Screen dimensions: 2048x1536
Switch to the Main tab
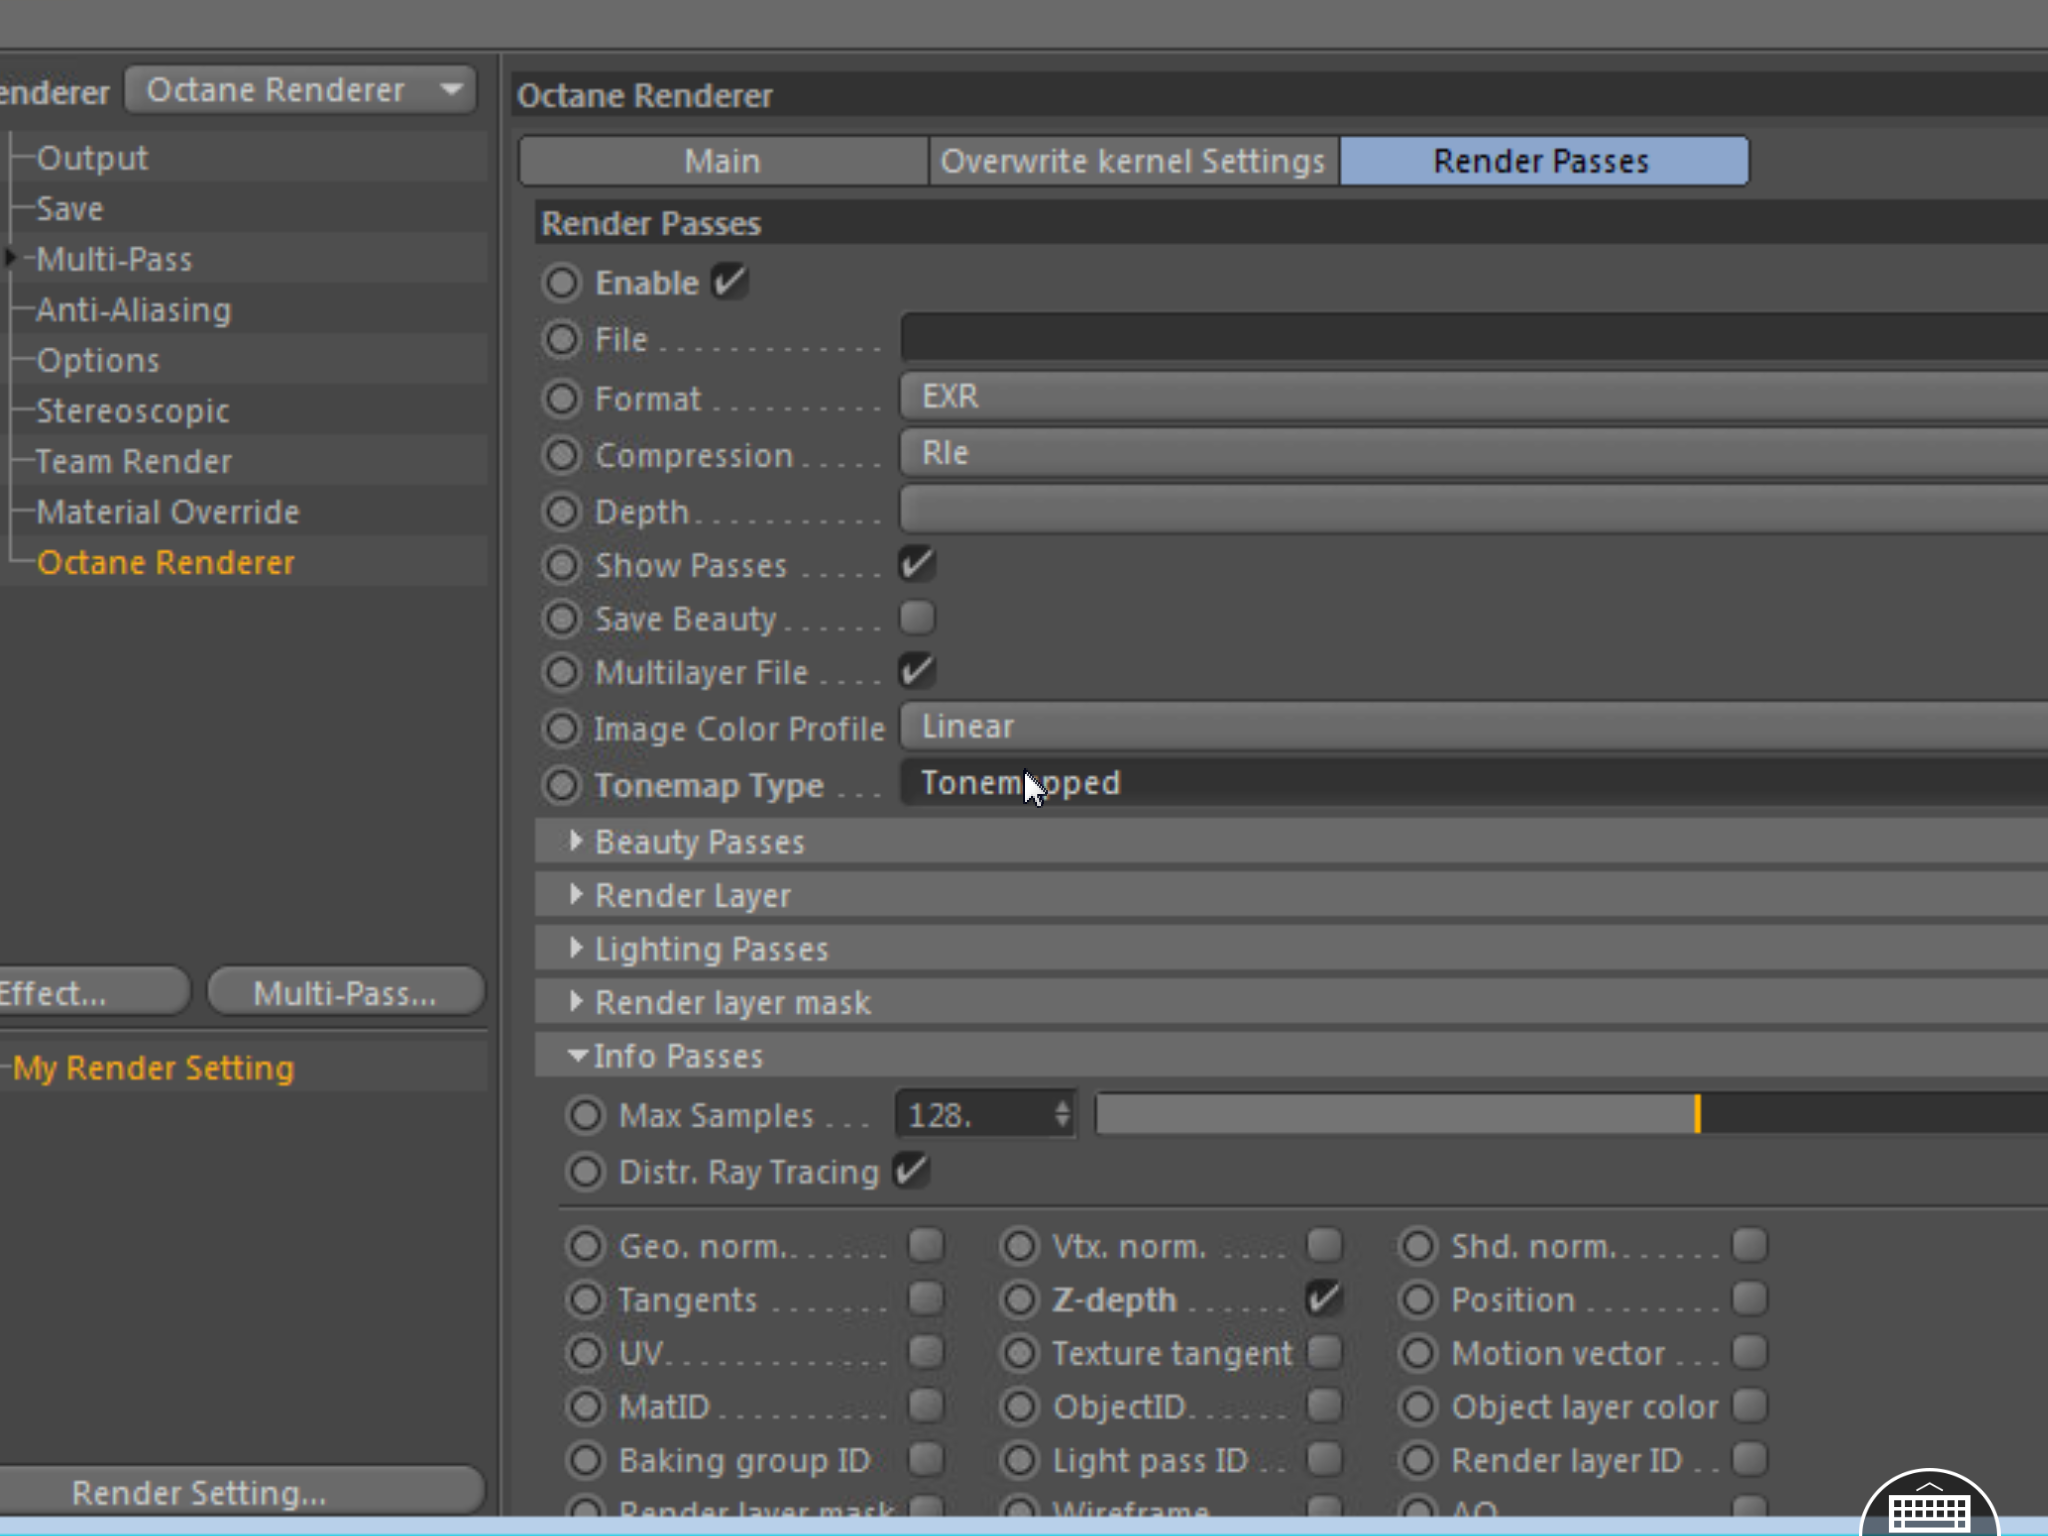pos(722,161)
